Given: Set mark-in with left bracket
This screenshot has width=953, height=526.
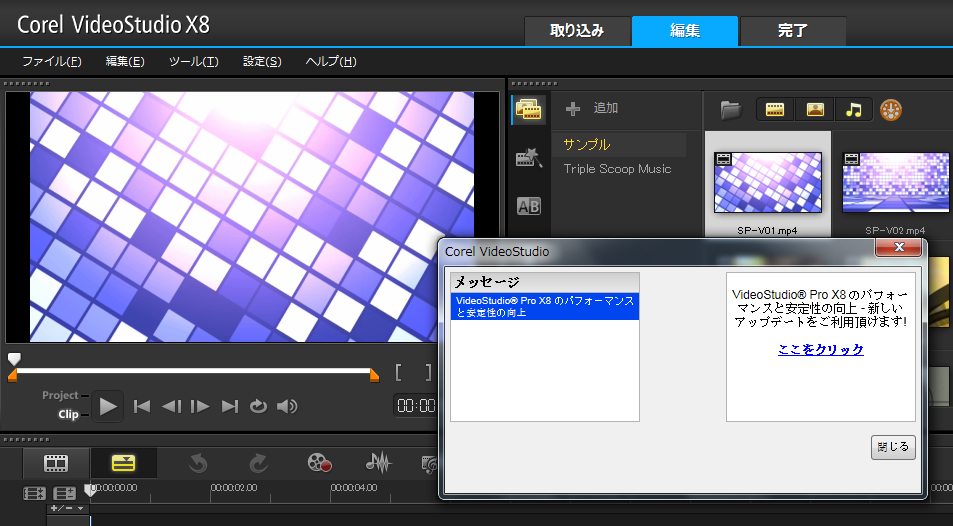Looking at the screenshot, I should pos(398,372).
